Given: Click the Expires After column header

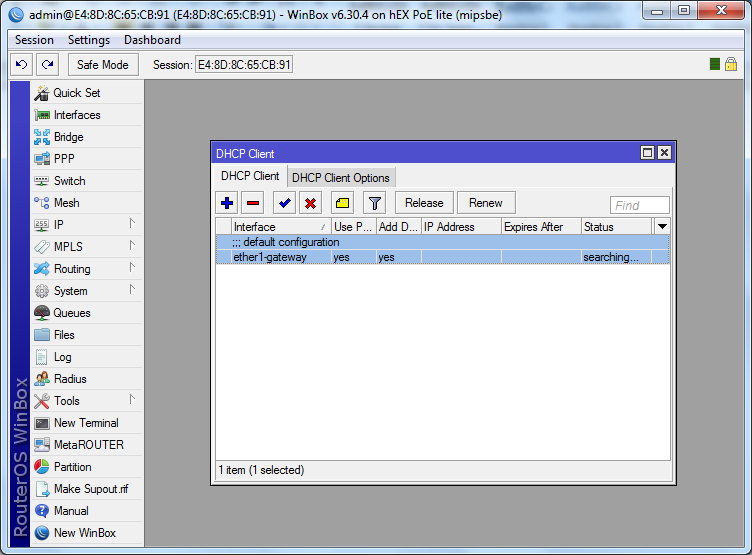Looking at the screenshot, I should point(541,227).
